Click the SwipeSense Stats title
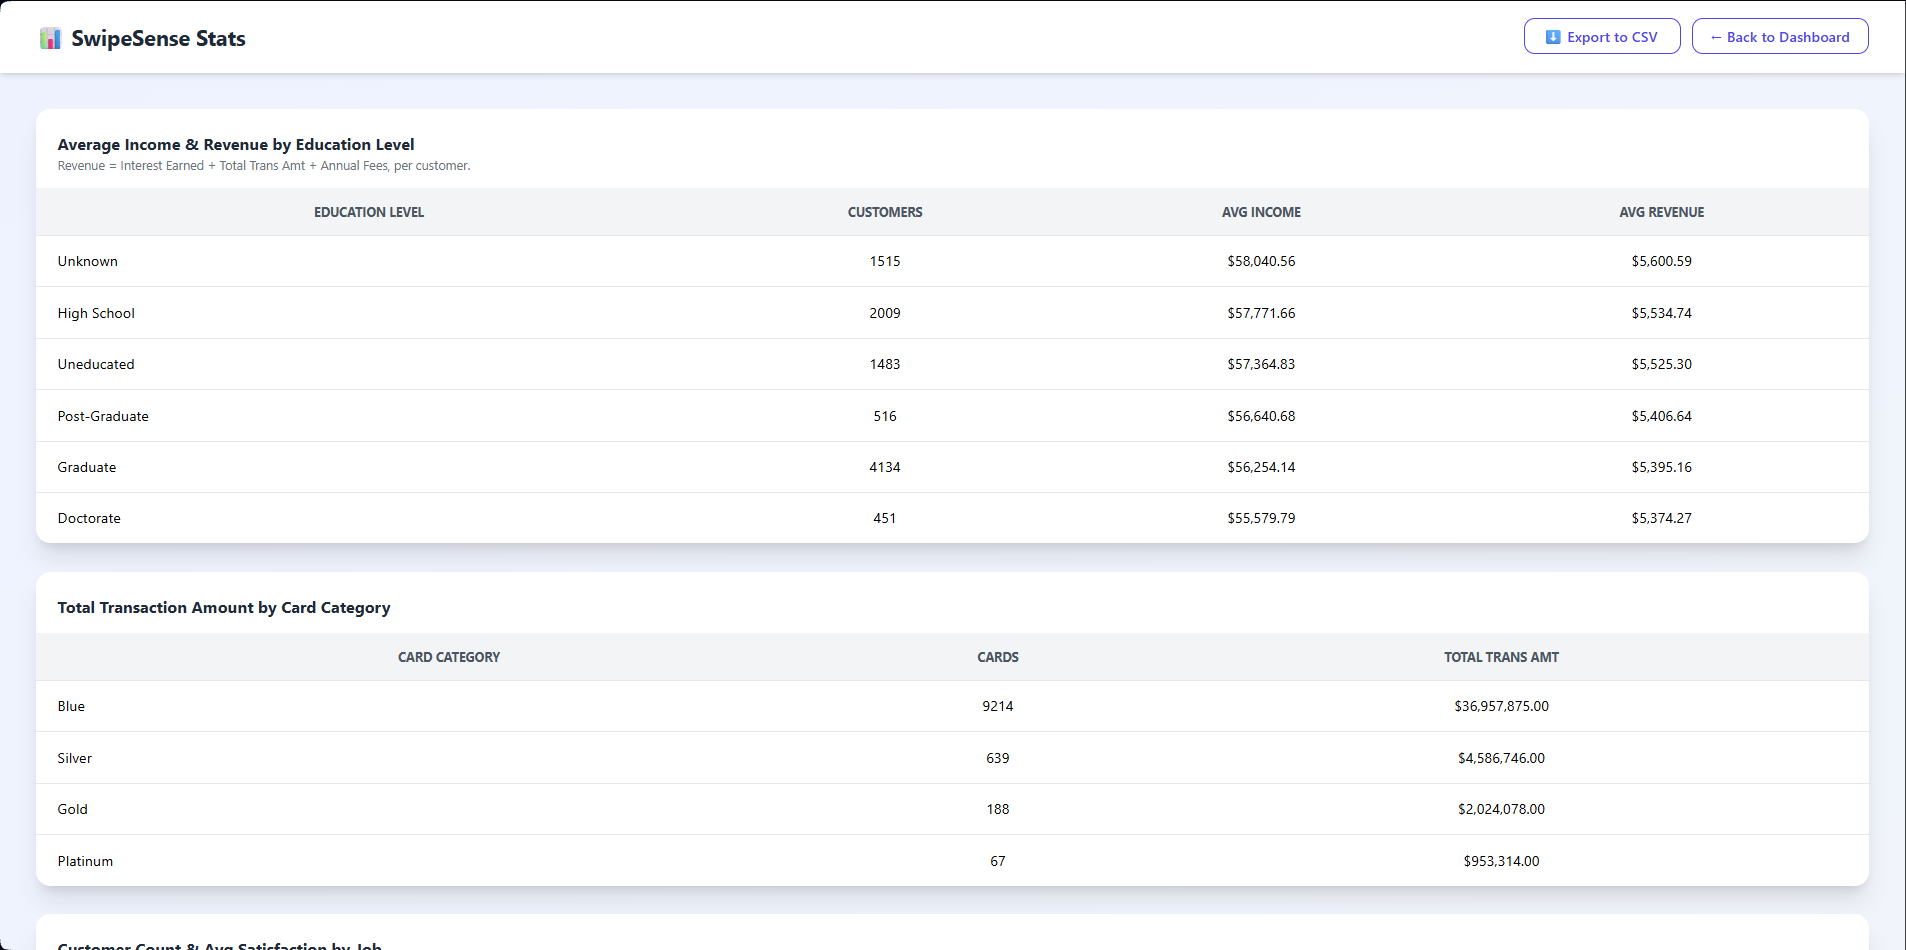 click(158, 38)
